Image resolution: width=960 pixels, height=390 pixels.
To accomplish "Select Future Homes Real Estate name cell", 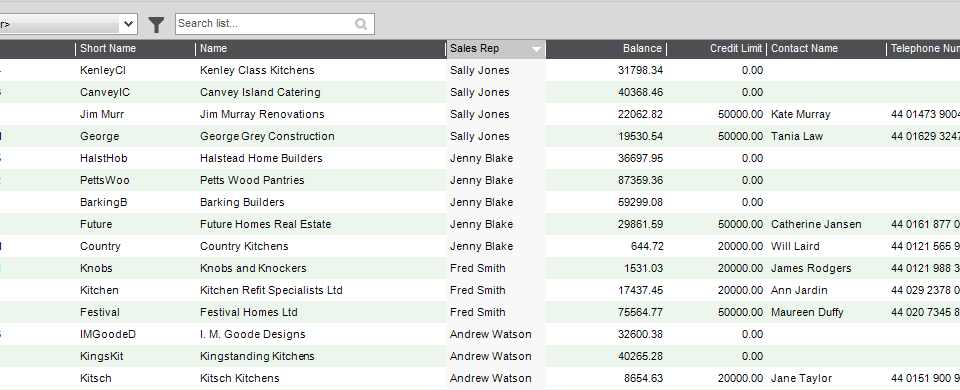I will [266, 225].
